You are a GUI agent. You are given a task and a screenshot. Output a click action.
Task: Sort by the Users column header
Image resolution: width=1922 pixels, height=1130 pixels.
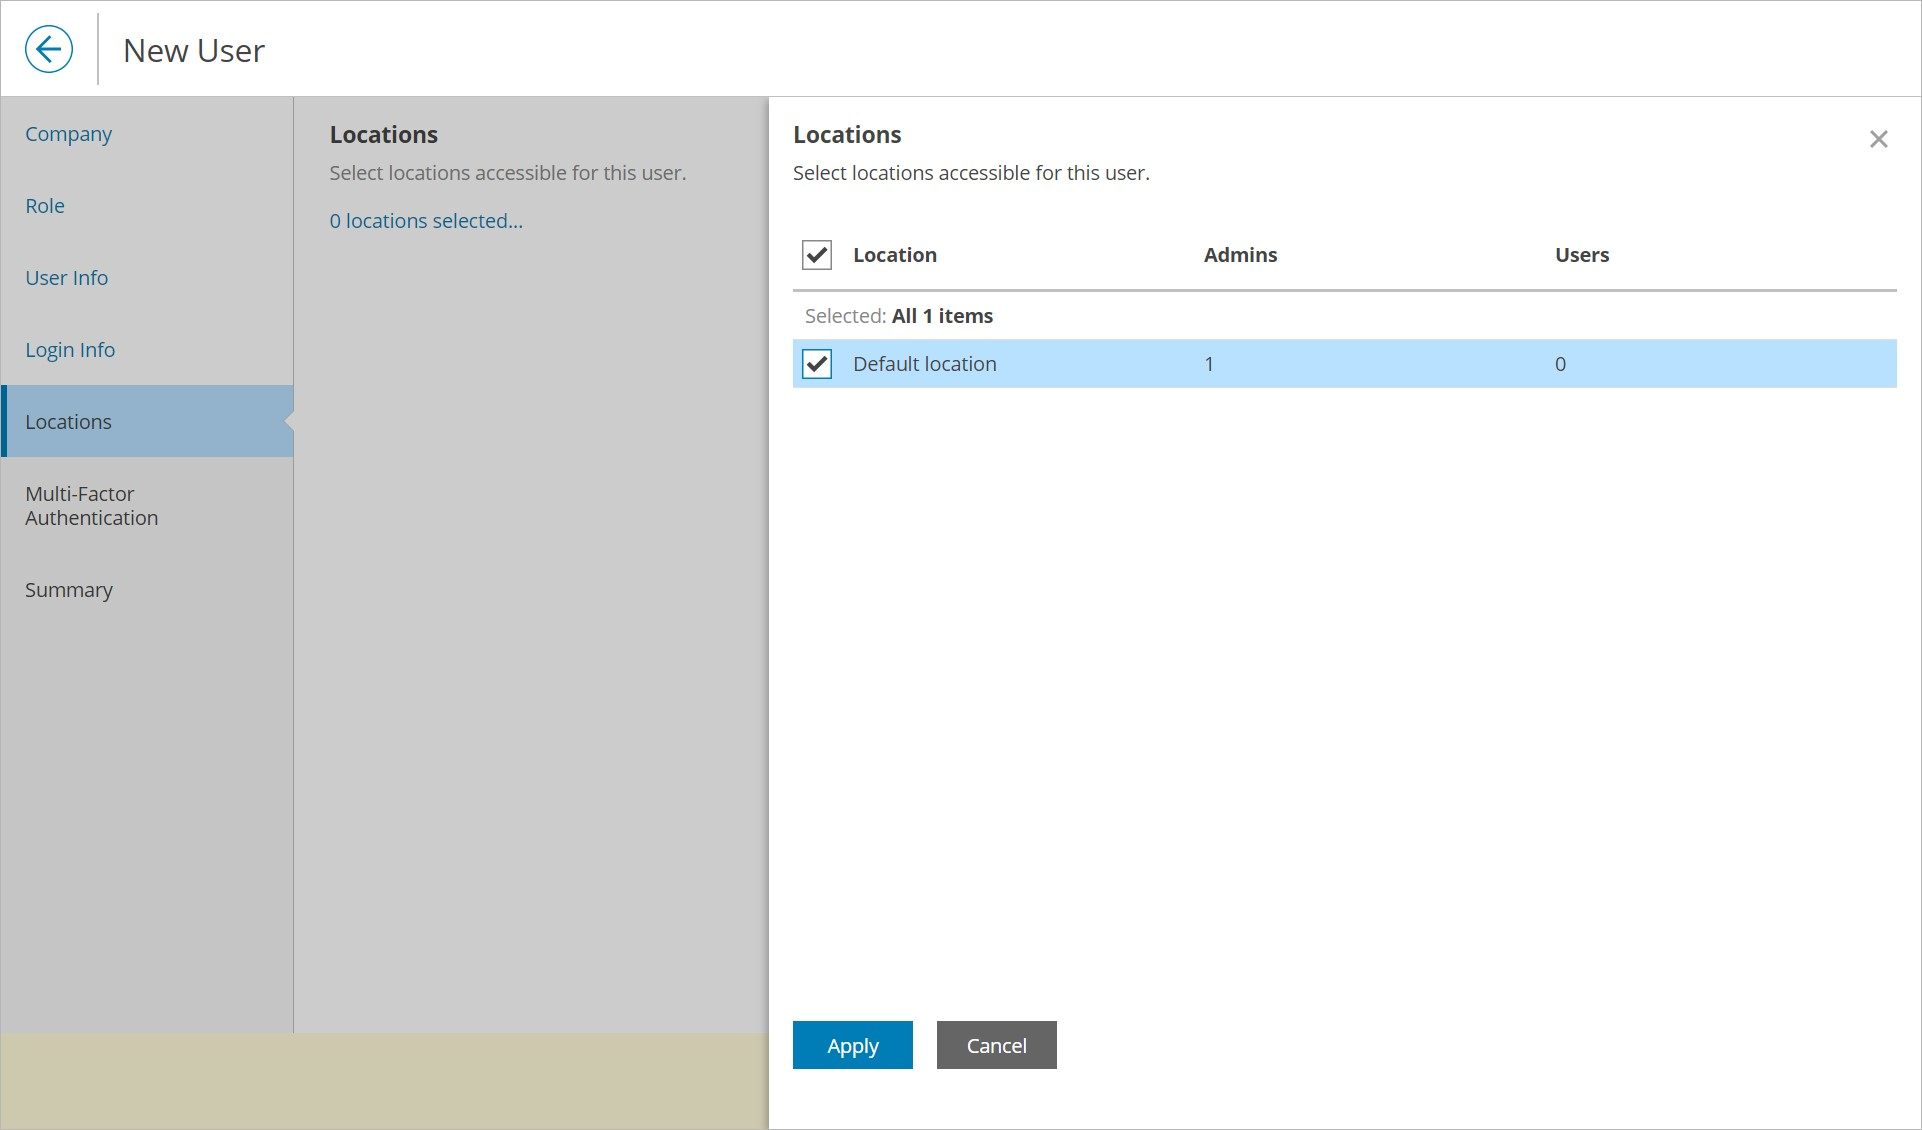[1581, 255]
